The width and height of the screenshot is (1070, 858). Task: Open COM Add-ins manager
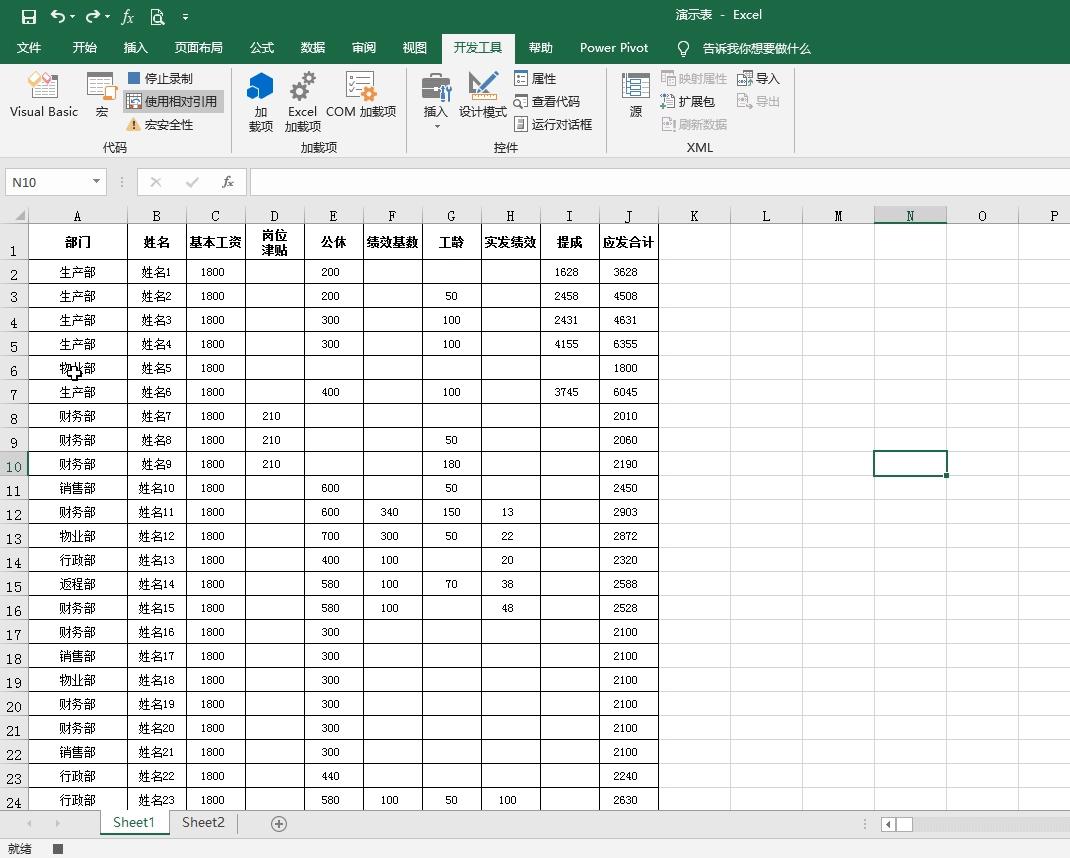(360, 95)
